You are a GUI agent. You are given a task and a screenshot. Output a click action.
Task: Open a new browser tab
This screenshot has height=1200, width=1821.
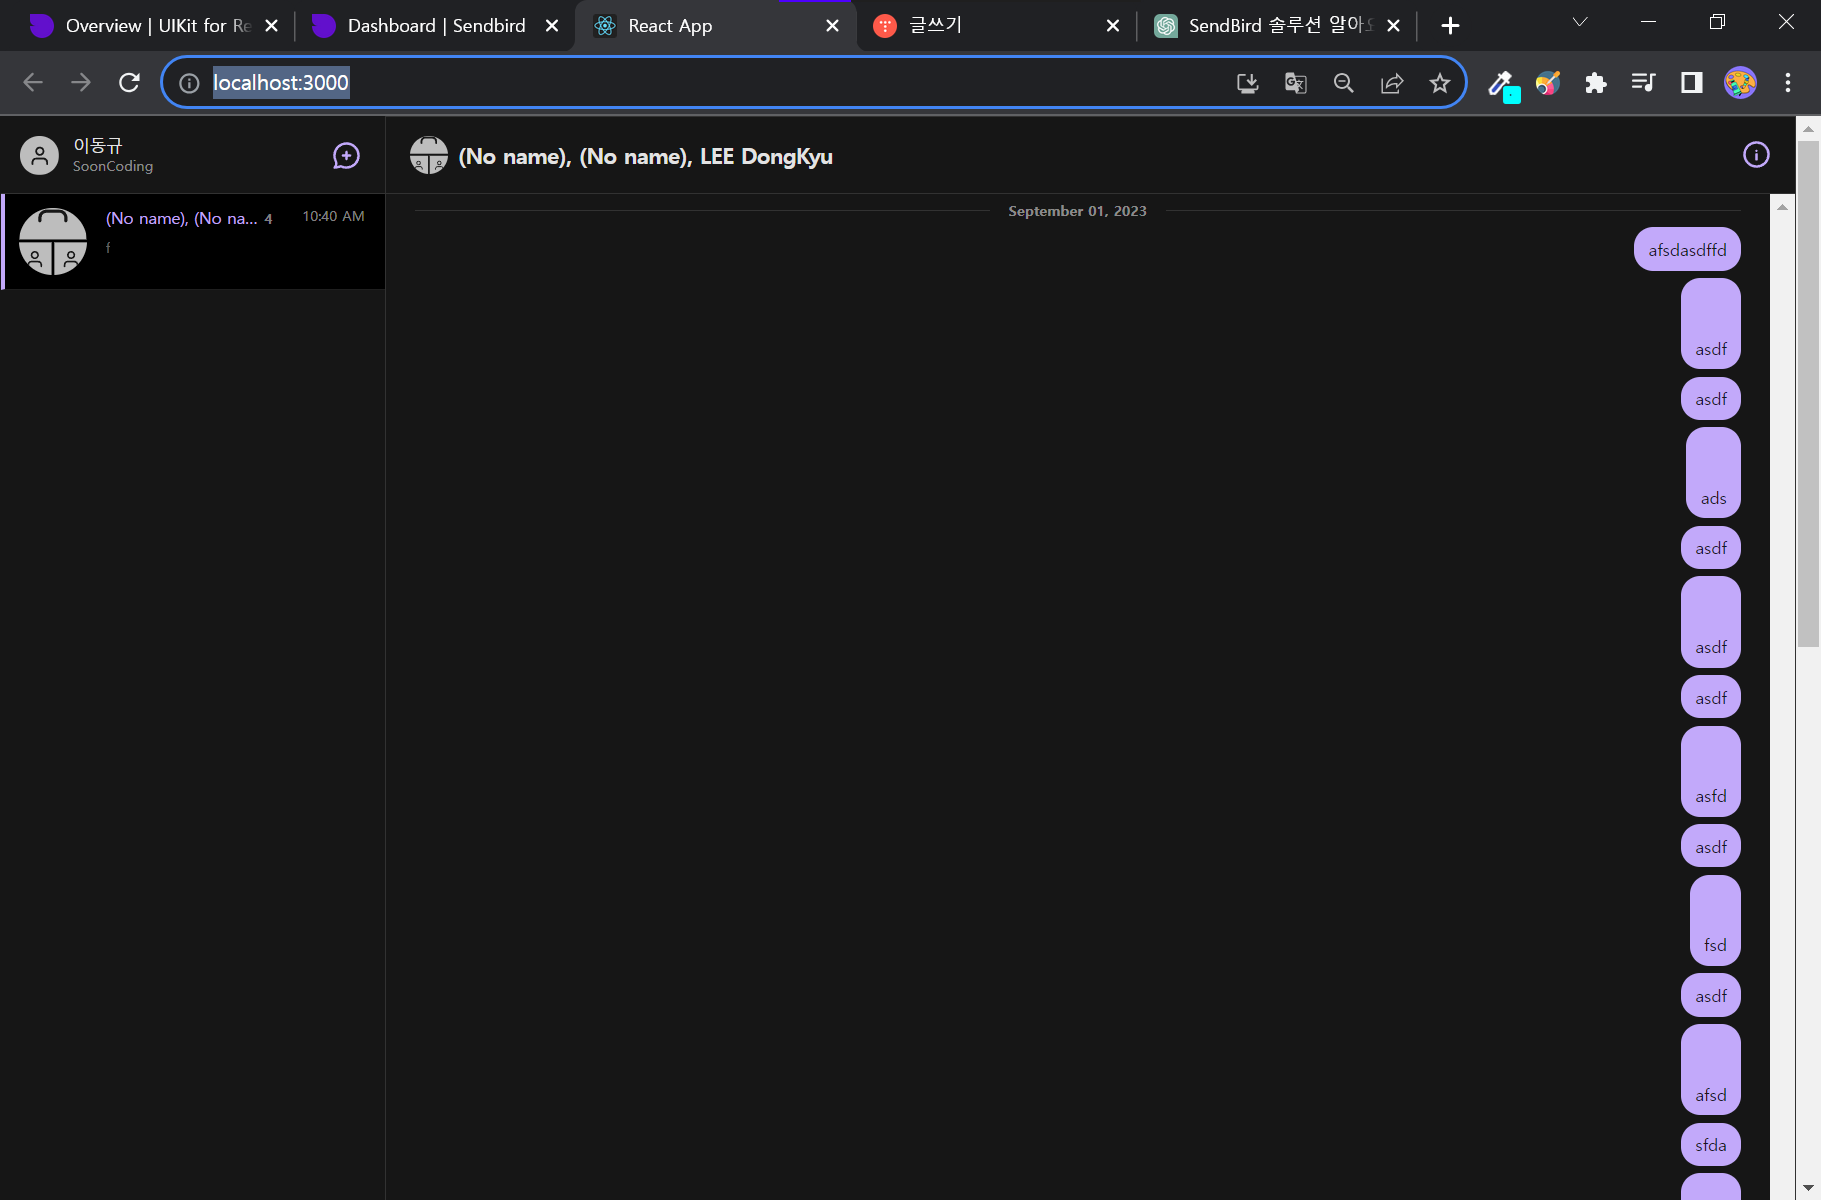pyautogui.click(x=1450, y=26)
